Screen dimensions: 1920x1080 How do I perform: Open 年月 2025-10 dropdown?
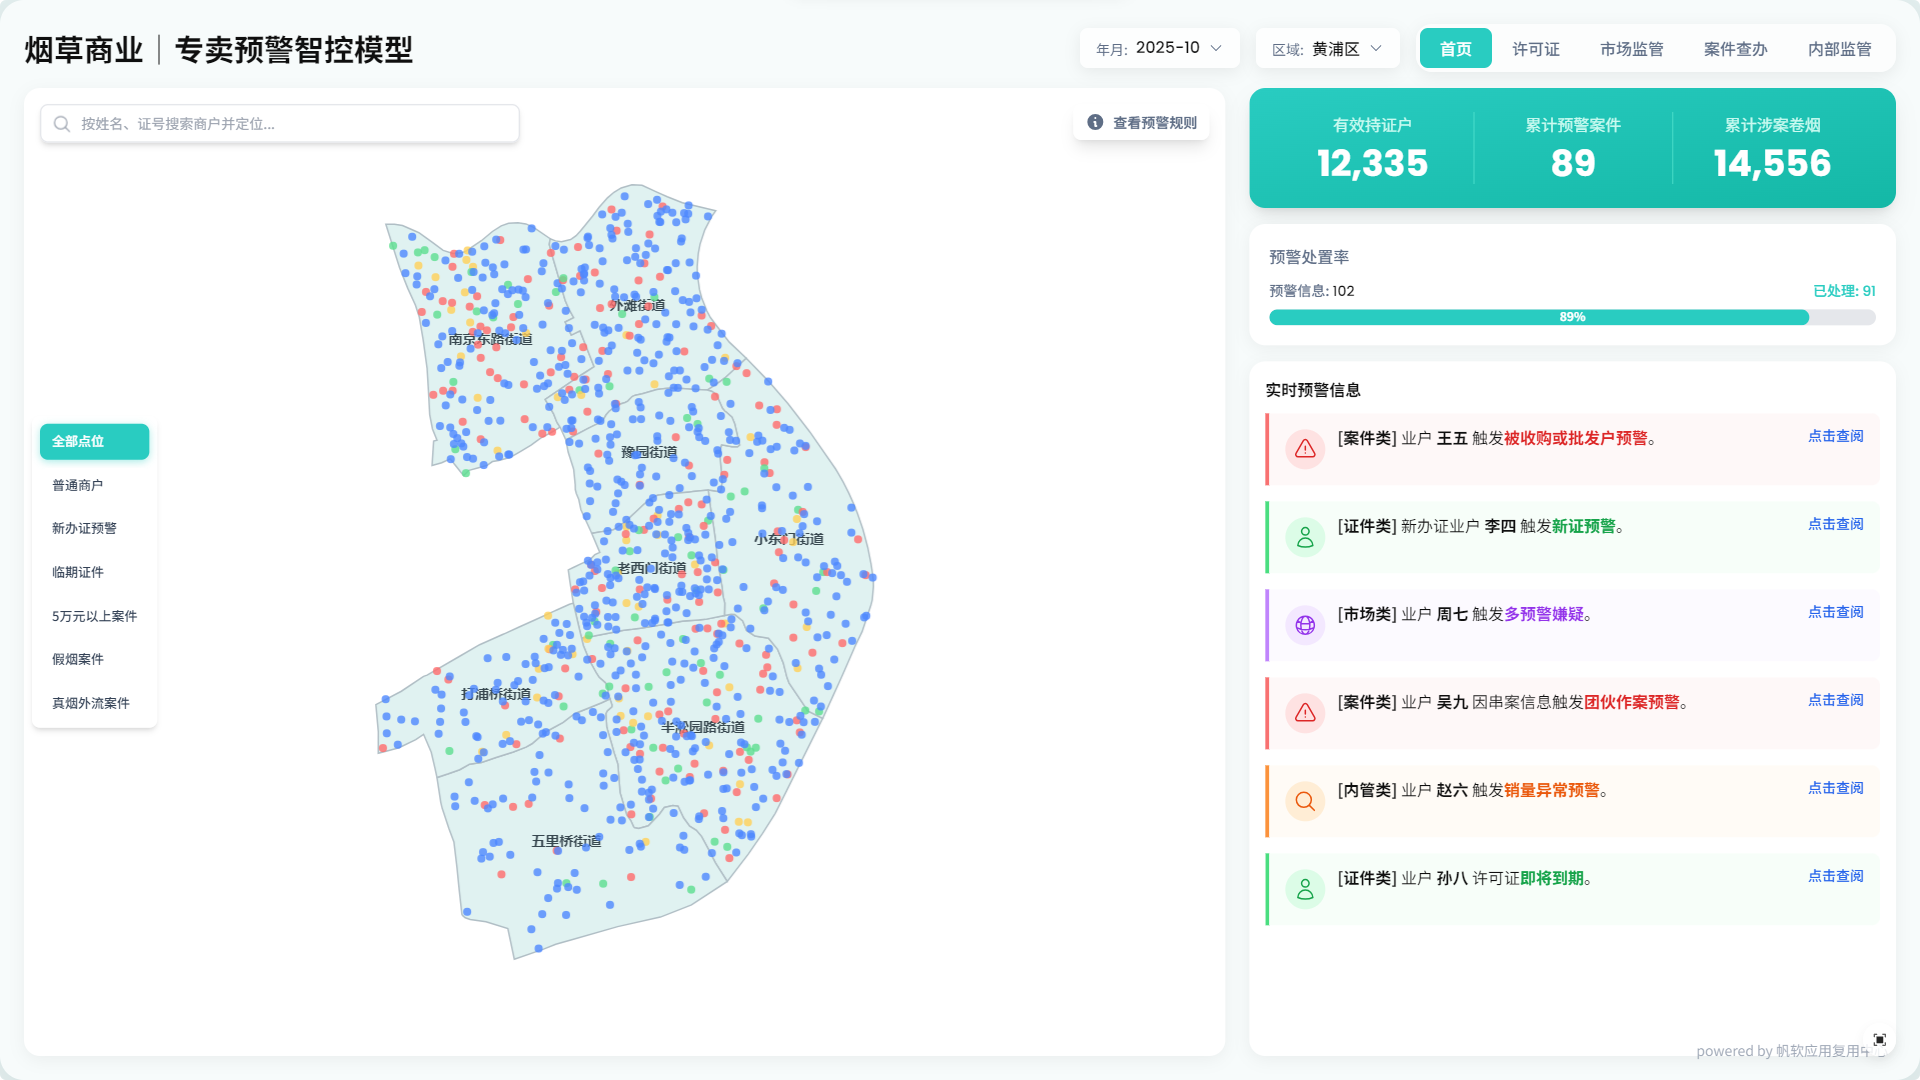(x=1159, y=48)
